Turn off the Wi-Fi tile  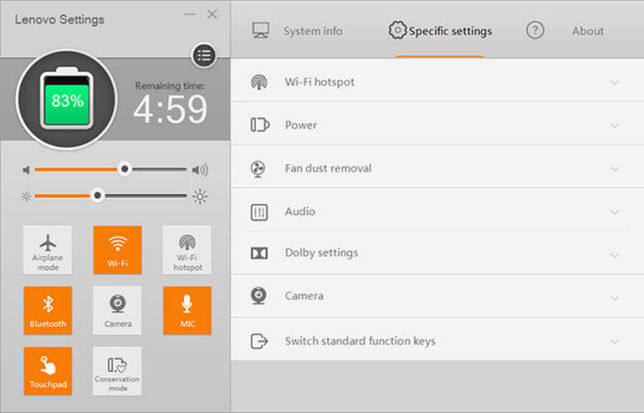pos(117,250)
